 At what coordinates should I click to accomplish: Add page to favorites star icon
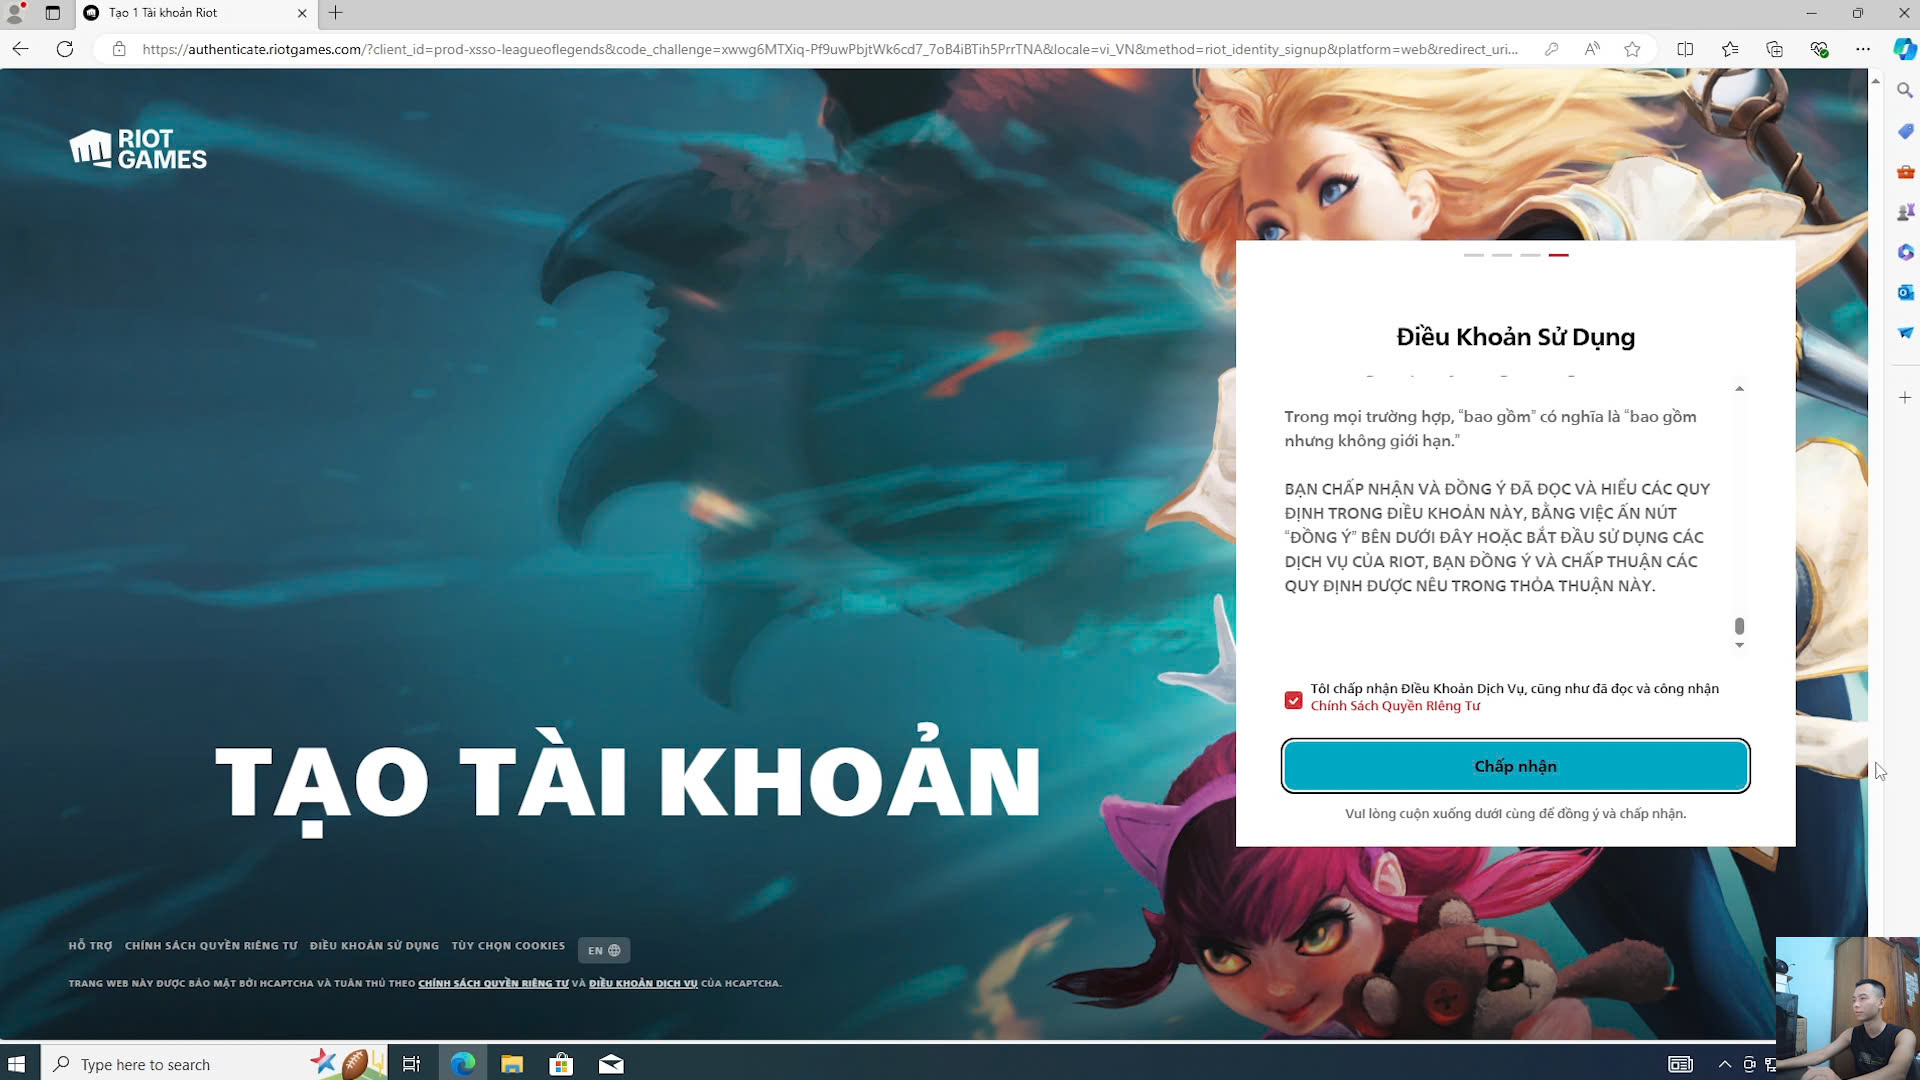(x=1632, y=49)
